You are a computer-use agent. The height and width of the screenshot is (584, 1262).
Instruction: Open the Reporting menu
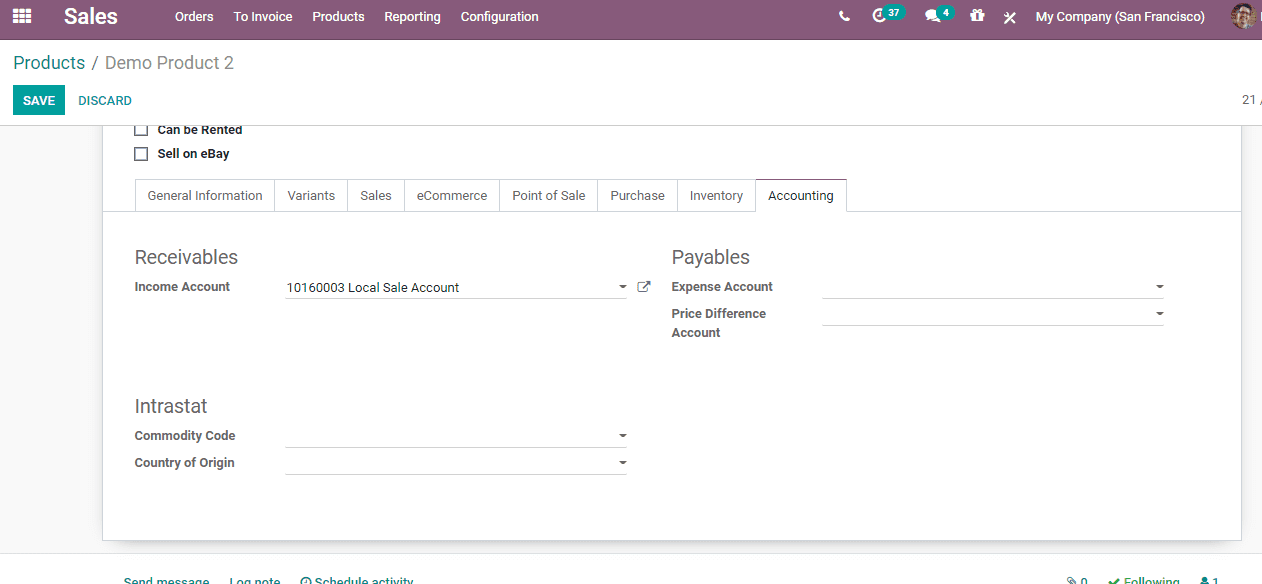point(412,17)
